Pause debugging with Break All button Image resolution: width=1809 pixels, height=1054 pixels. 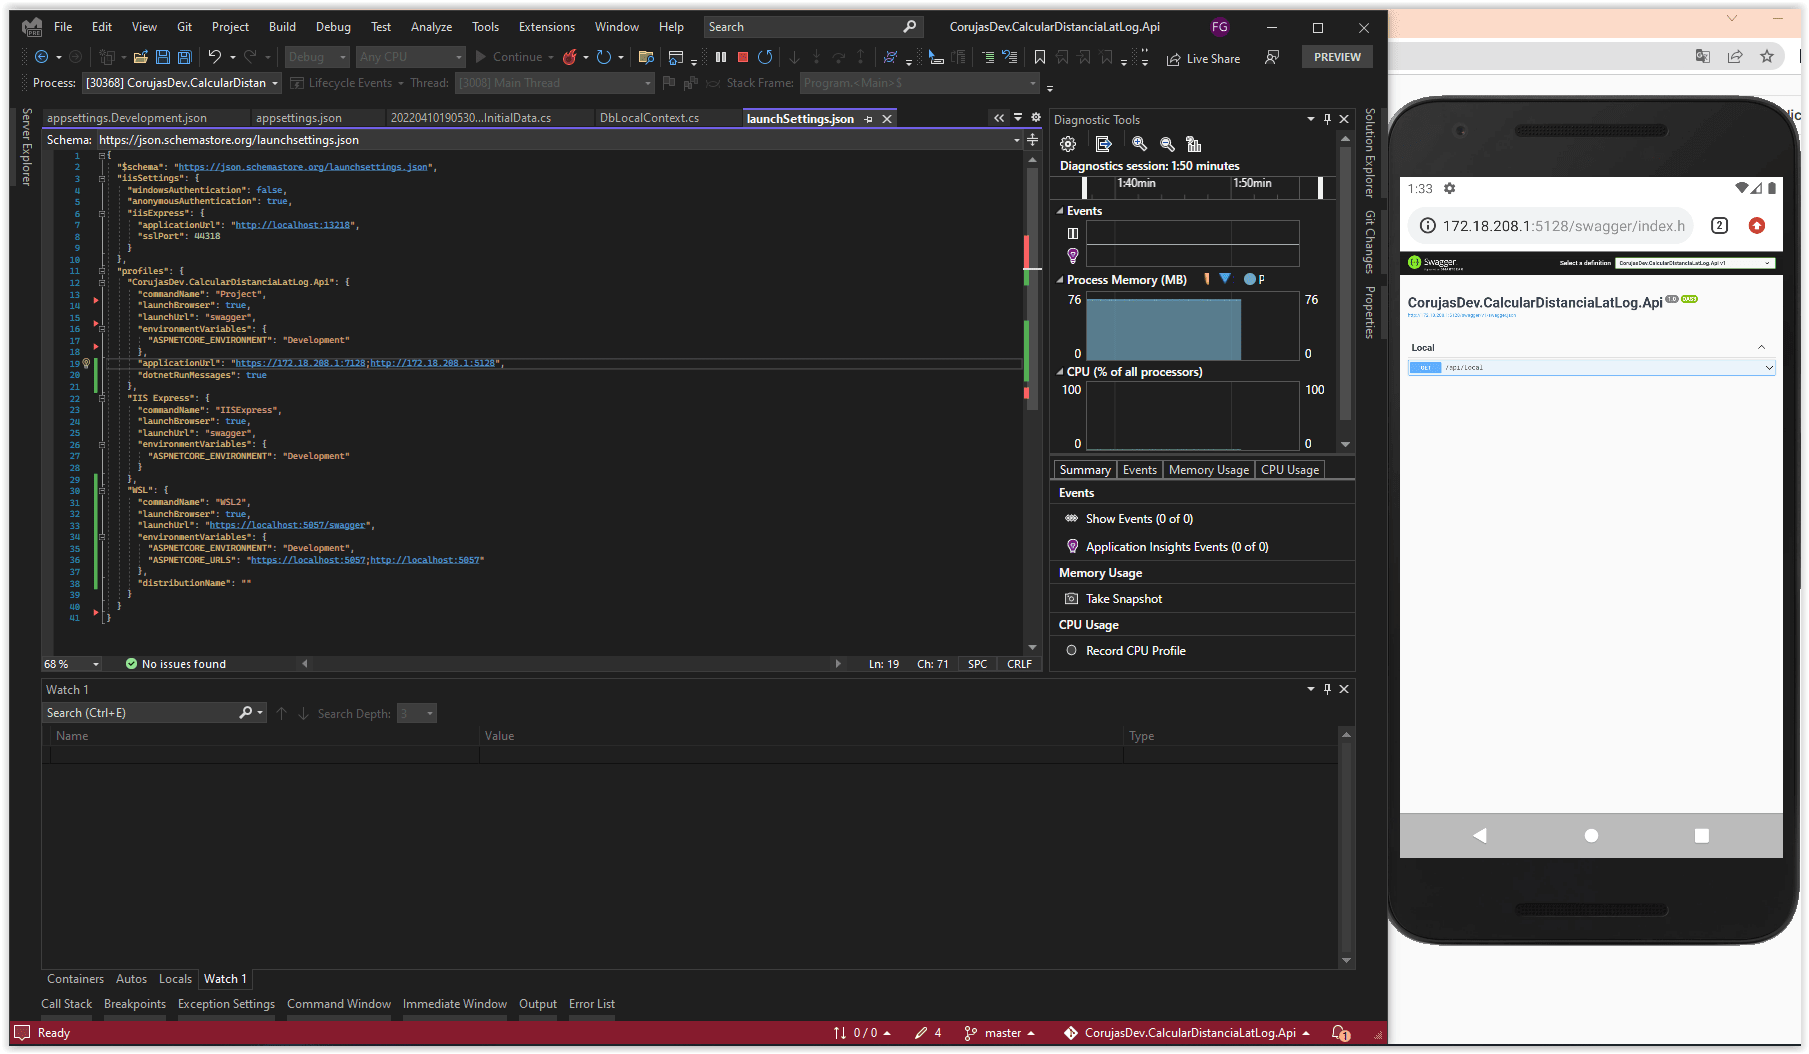click(x=721, y=57)
